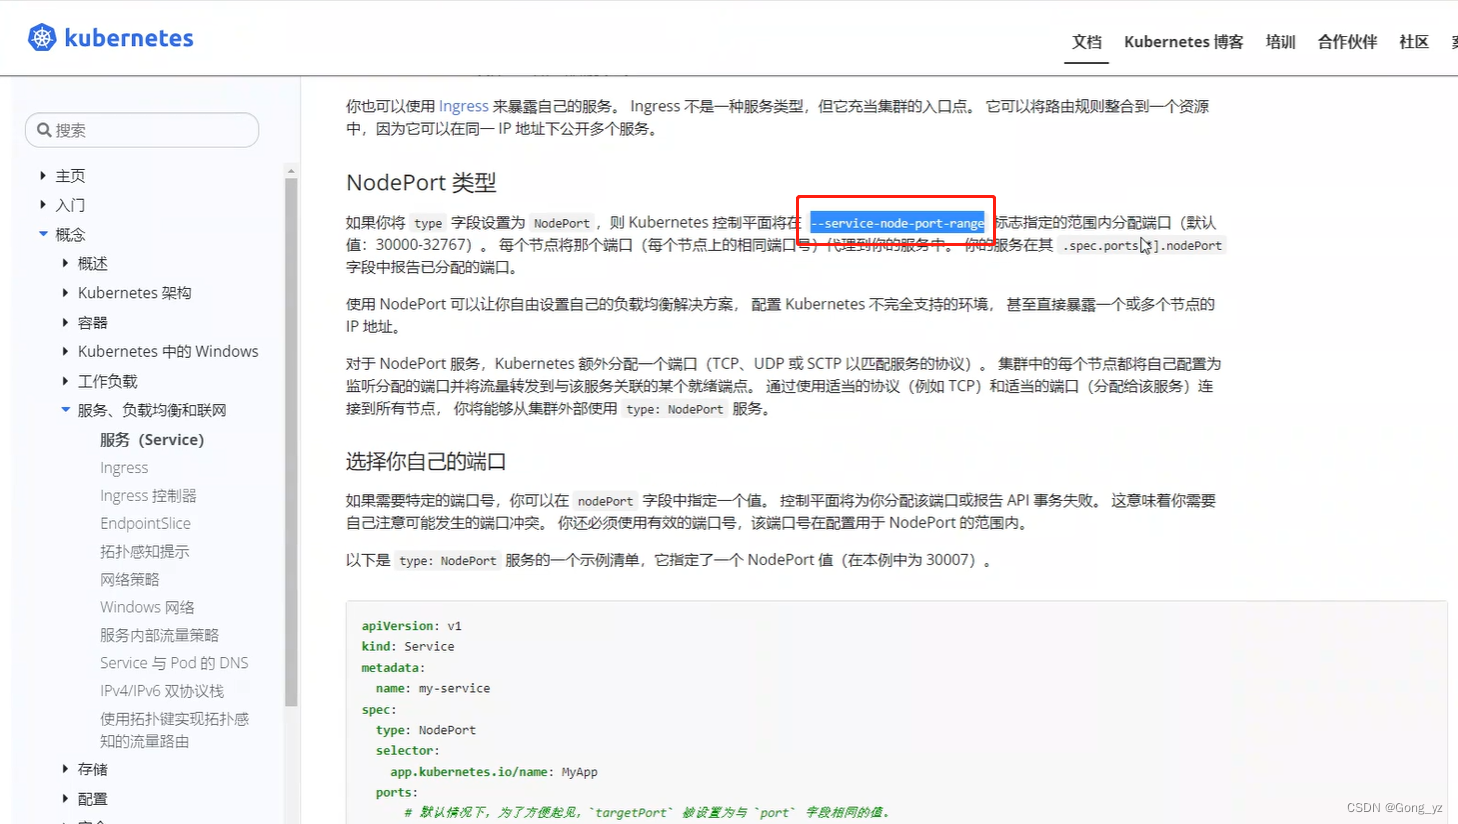Image resolution: width=1458 pixels, height=824 pixels.
Task: Click the 'app.kubernetes.io/name: MyApp' YAML line
Action: 494,772
